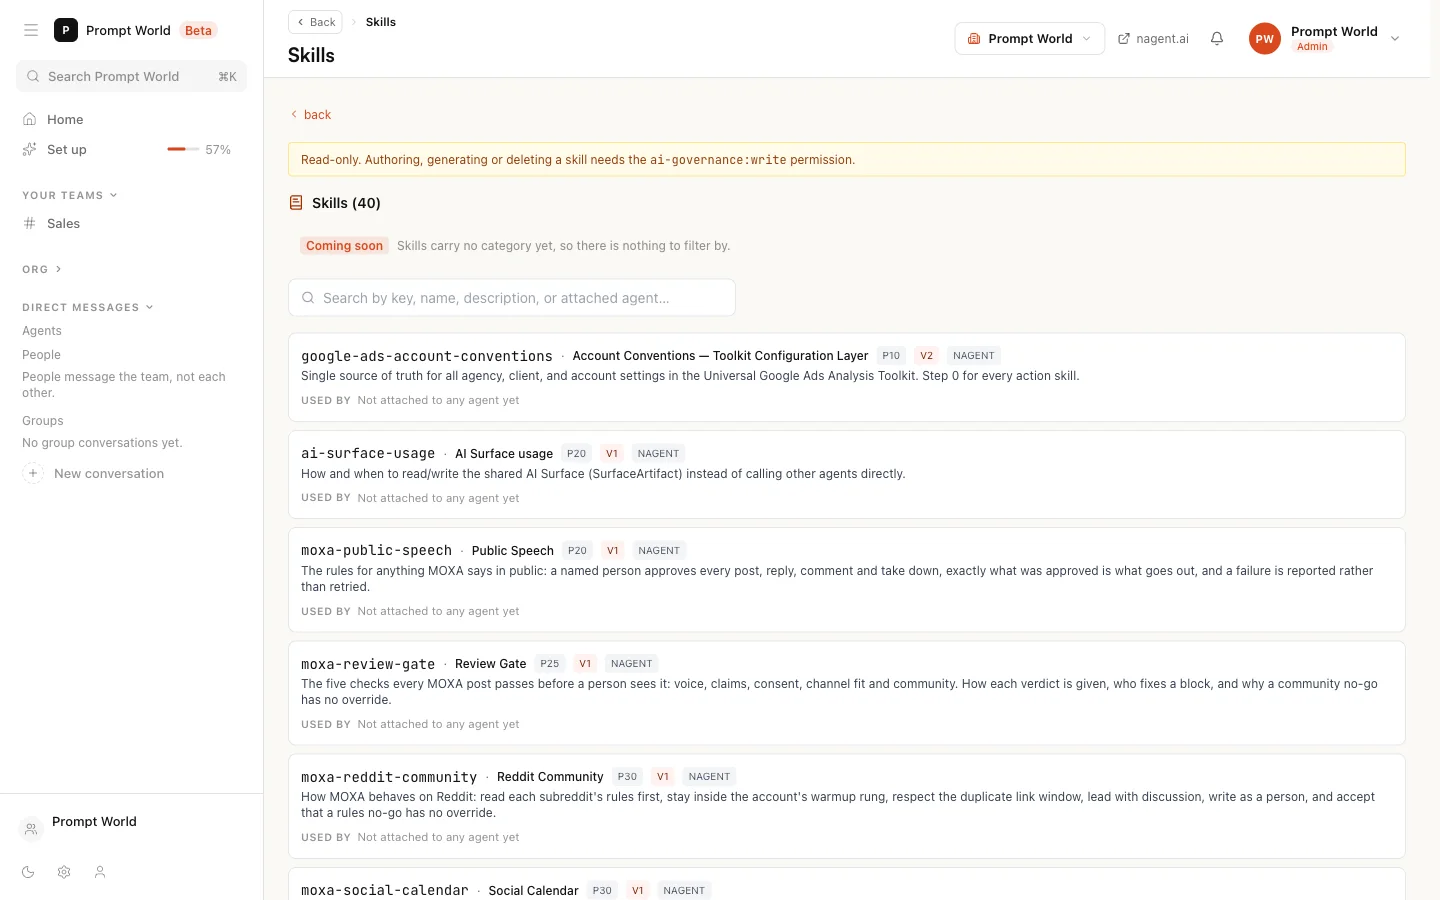Click the Skills (40) book icon

click(296, 203)
